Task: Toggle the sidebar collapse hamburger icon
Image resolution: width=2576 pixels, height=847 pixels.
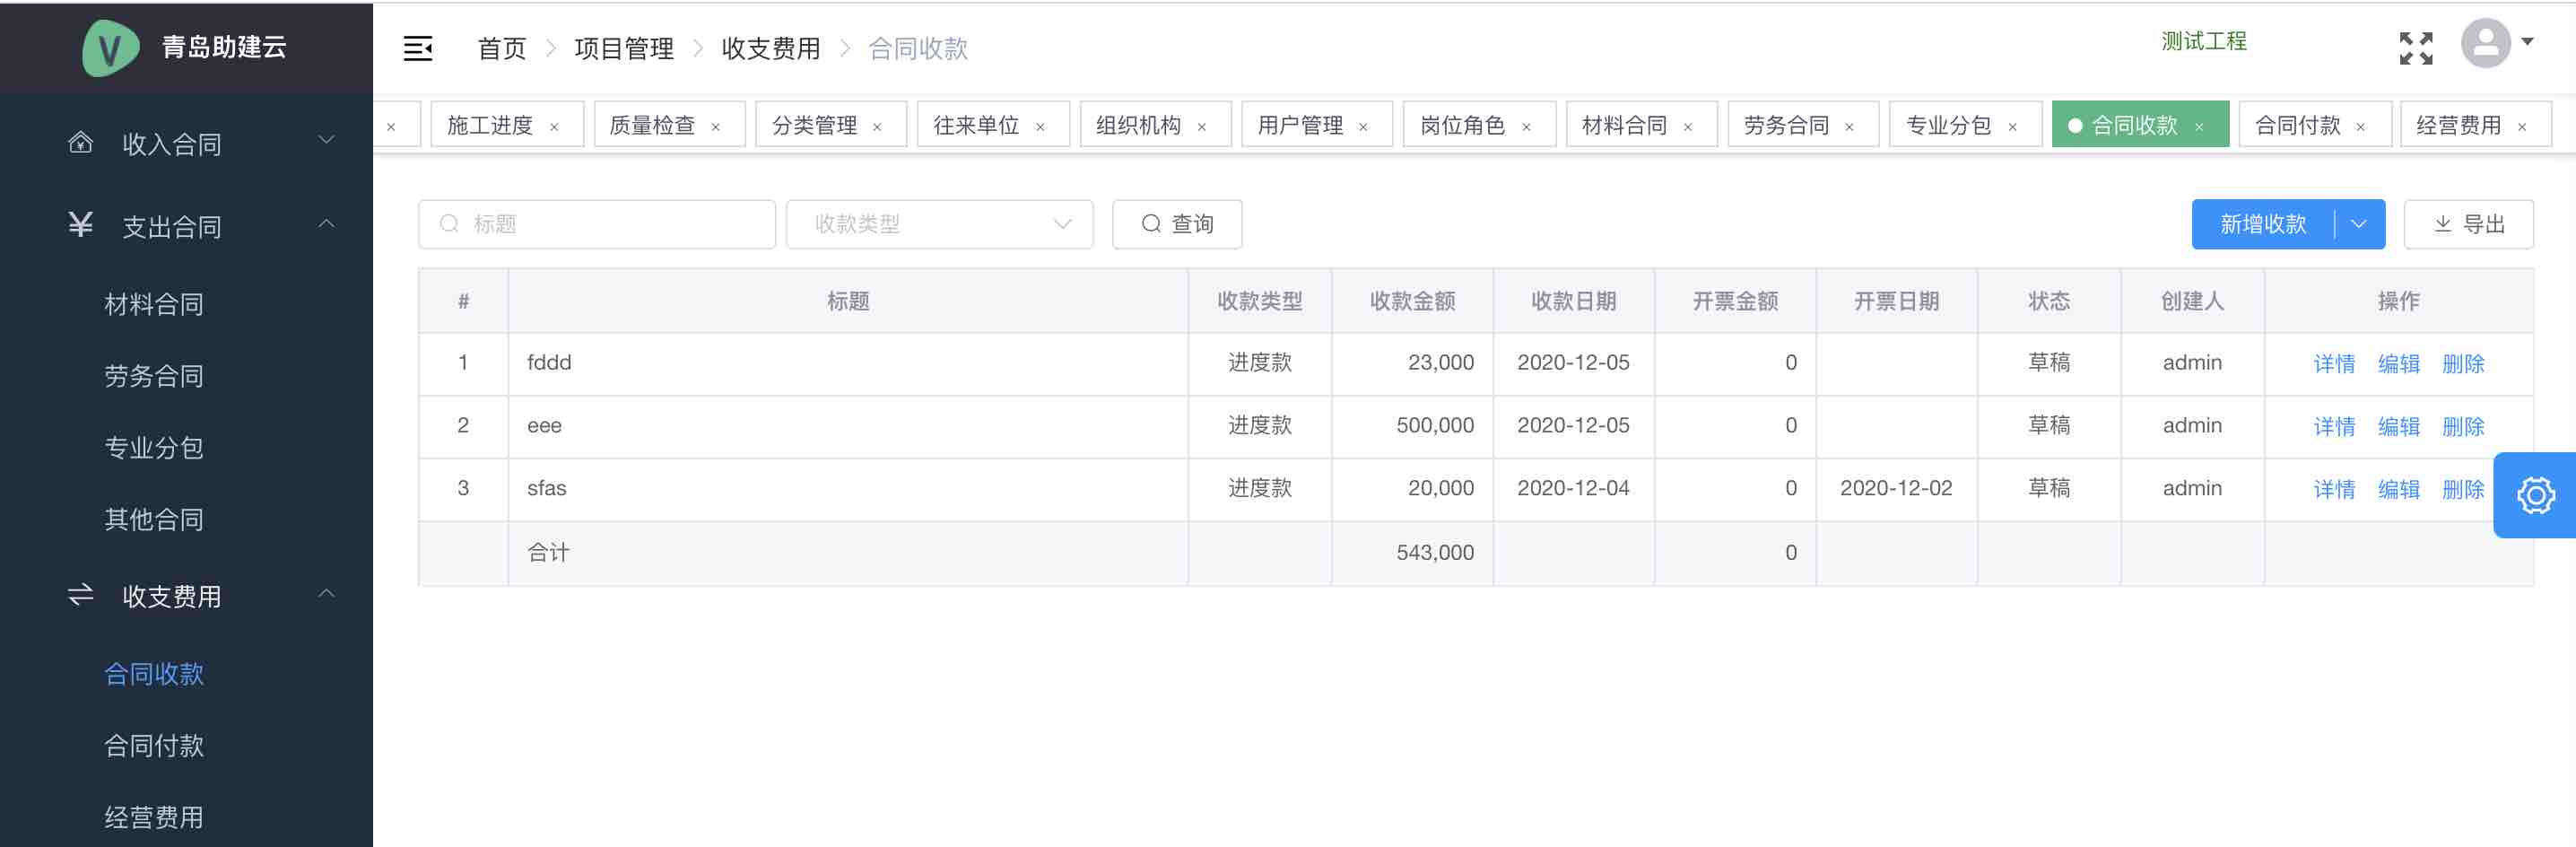Action: 417,48
